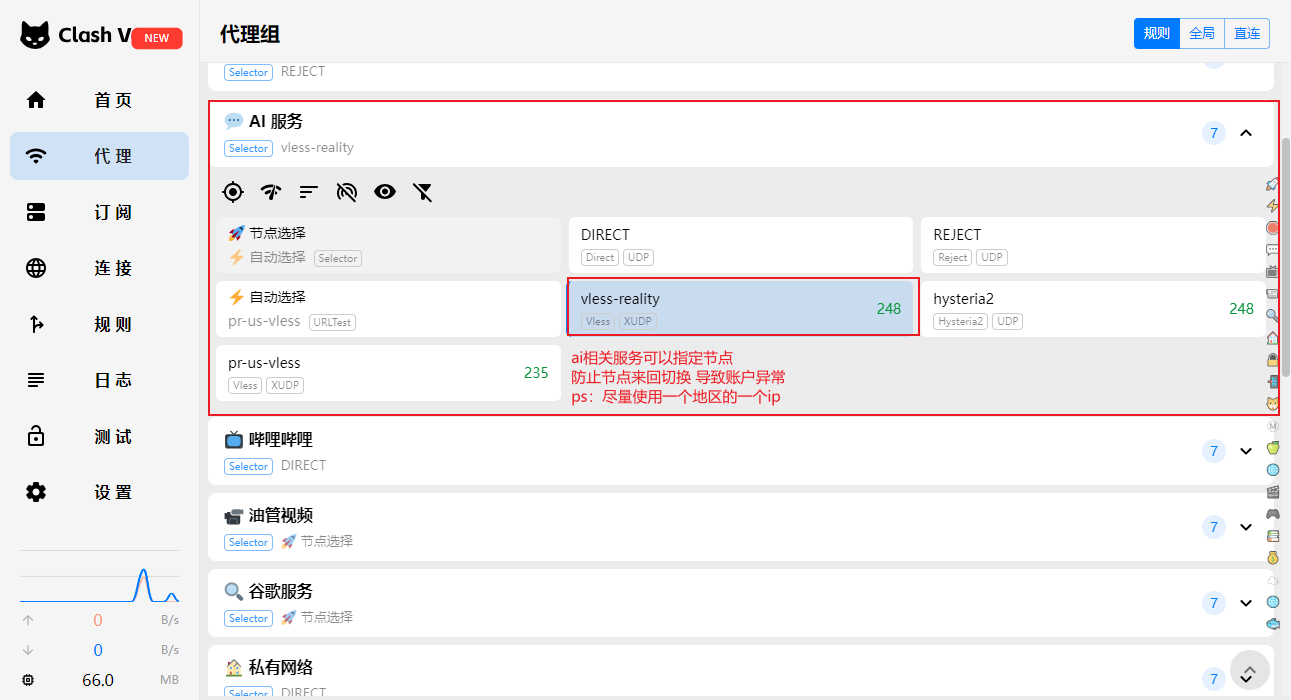
Task: Switch to 全局 global mode
Action: tap(1201, 33)
